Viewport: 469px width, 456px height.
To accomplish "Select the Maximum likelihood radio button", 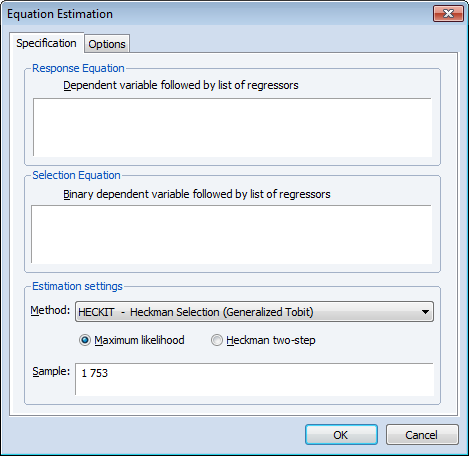I will click(x=85, y=340).
